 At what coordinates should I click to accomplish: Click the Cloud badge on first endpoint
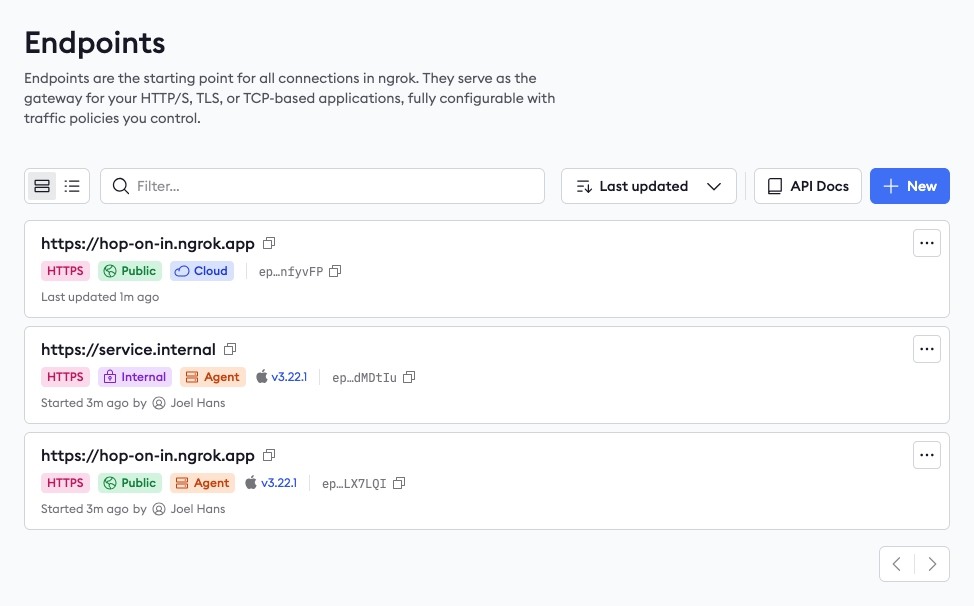201,271
